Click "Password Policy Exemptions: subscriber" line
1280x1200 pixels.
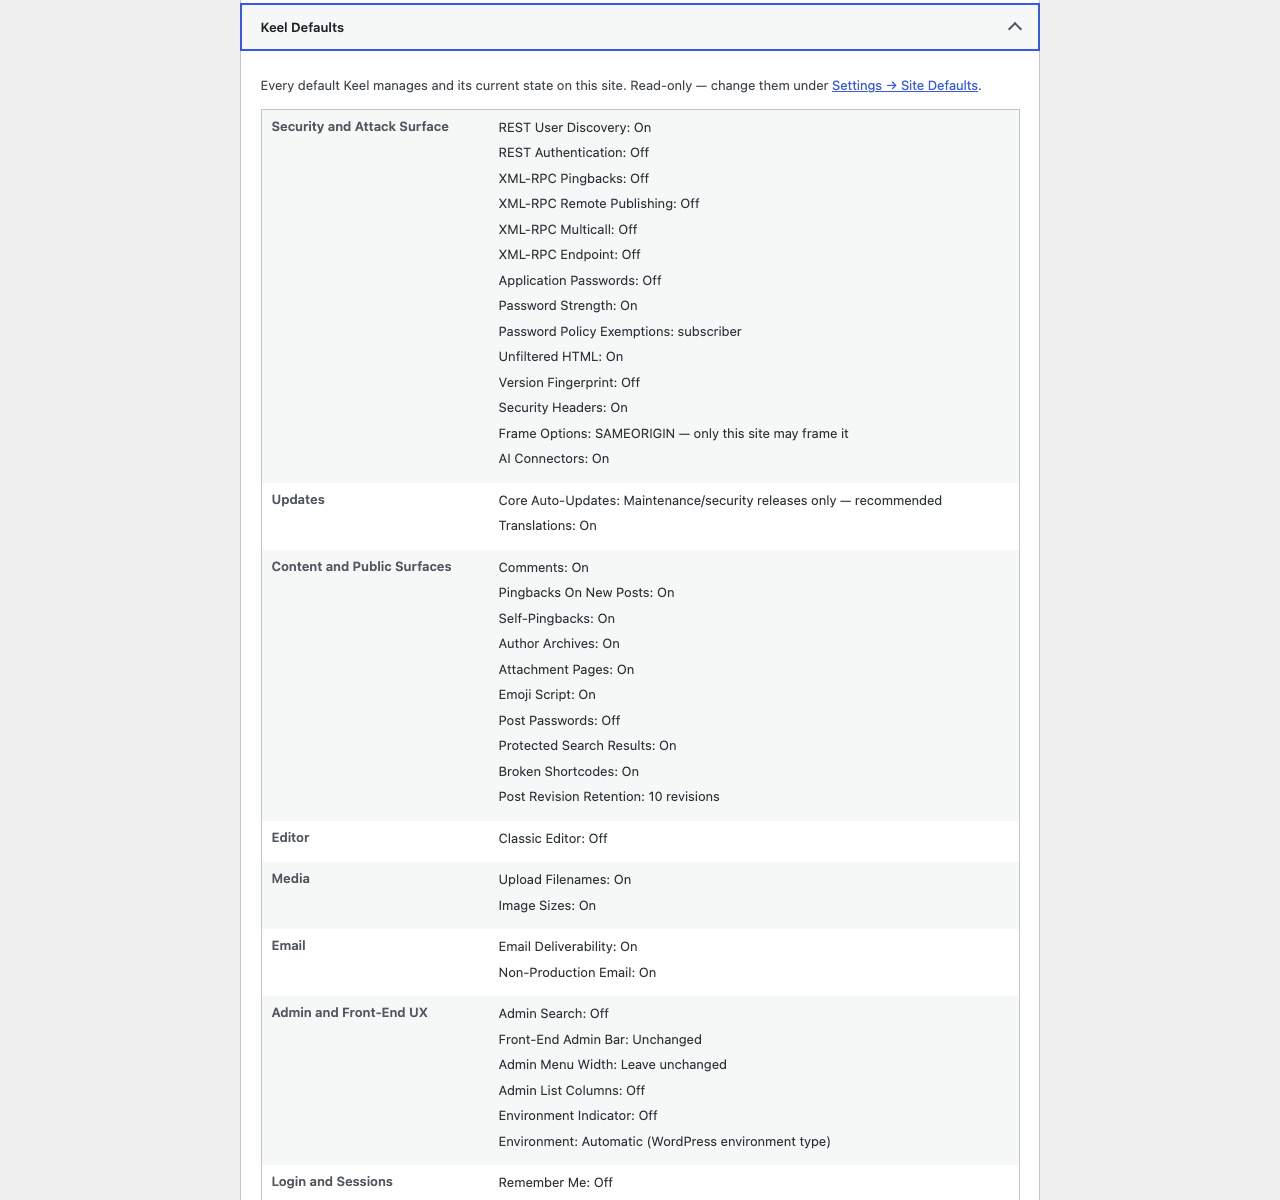[x=620, y=332]
